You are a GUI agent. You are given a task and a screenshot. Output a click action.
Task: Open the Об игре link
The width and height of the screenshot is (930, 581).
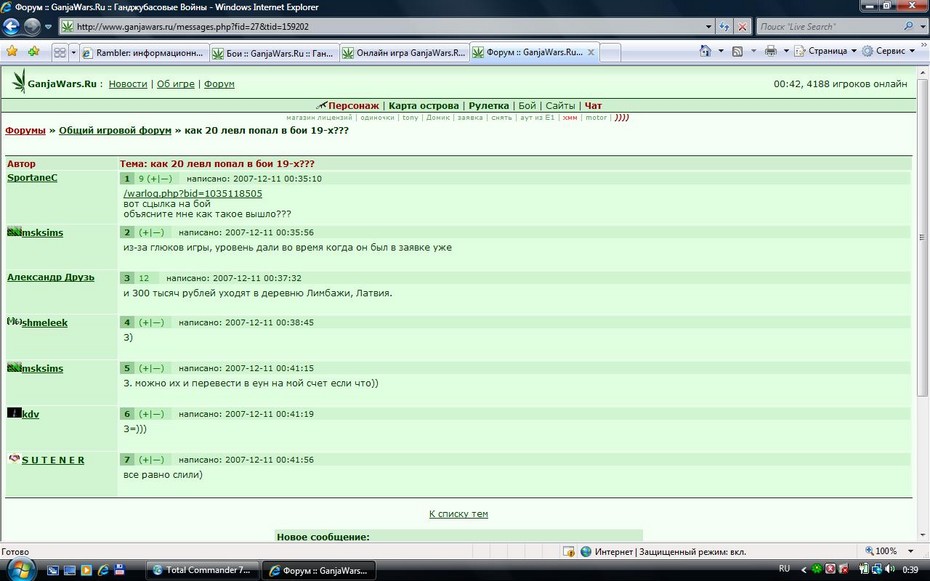(176, 84)
